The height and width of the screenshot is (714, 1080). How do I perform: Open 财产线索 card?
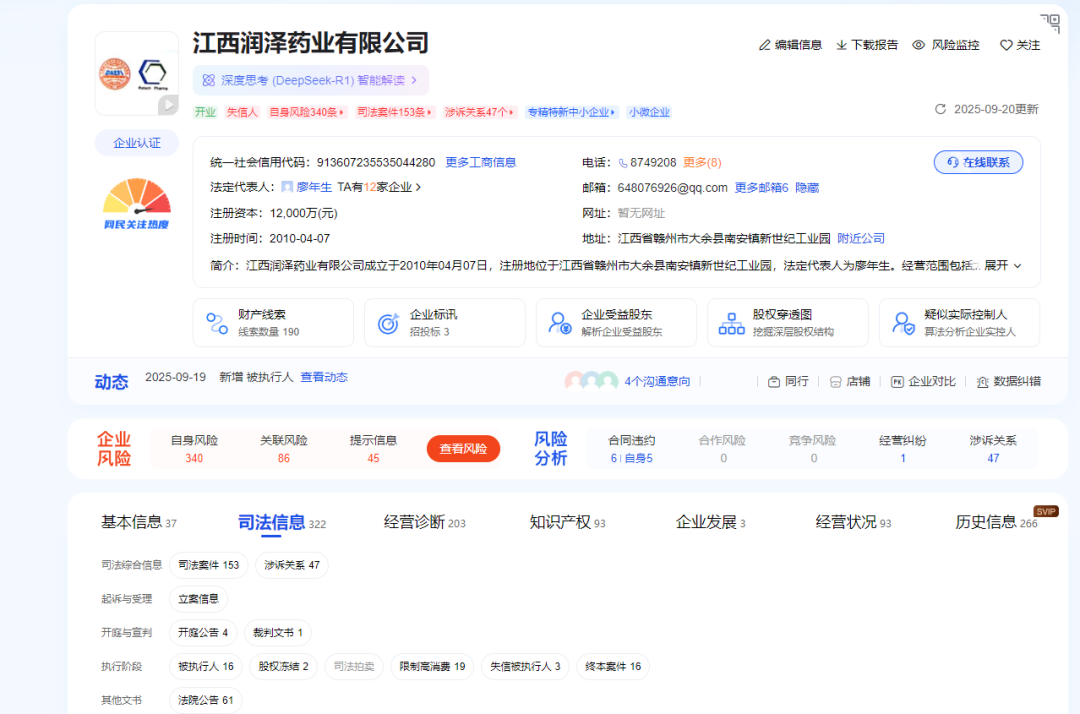273,322
